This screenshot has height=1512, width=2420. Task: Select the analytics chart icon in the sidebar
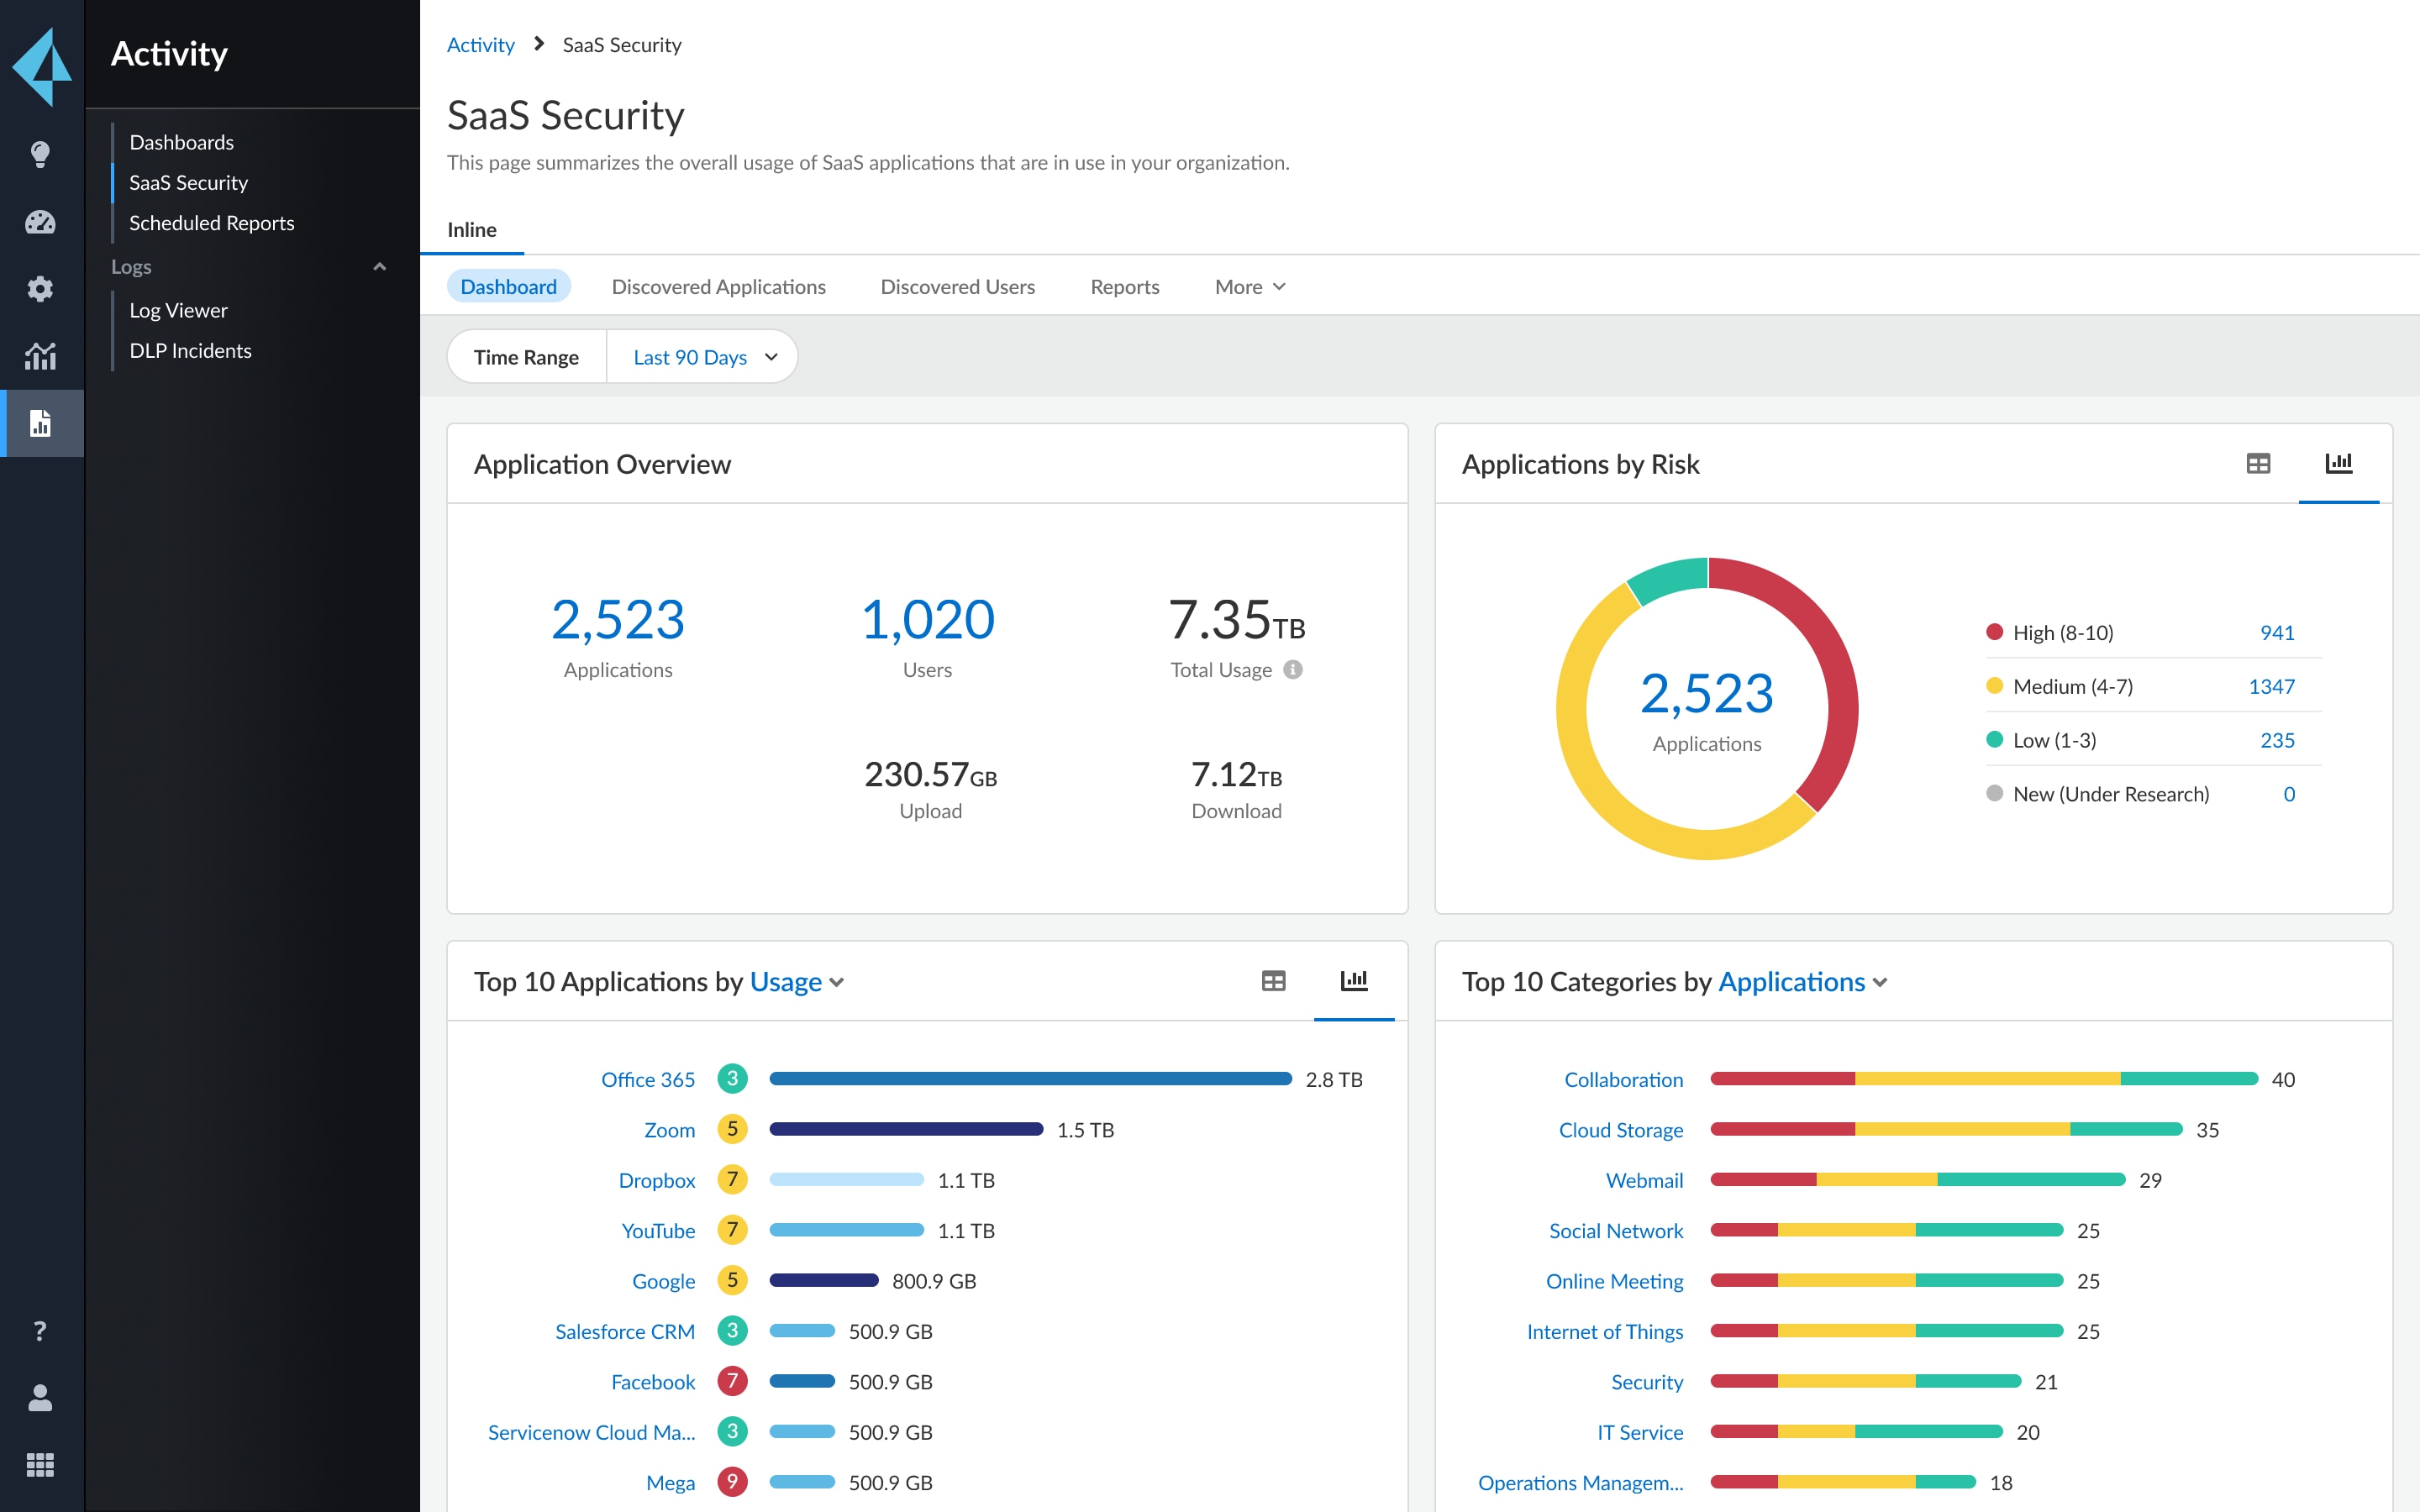40,356
